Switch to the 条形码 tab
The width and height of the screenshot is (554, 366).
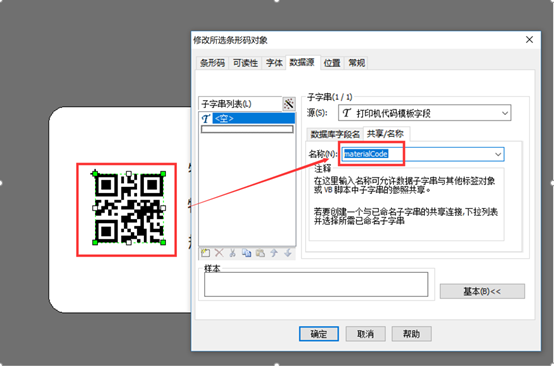tap(212, 63)
